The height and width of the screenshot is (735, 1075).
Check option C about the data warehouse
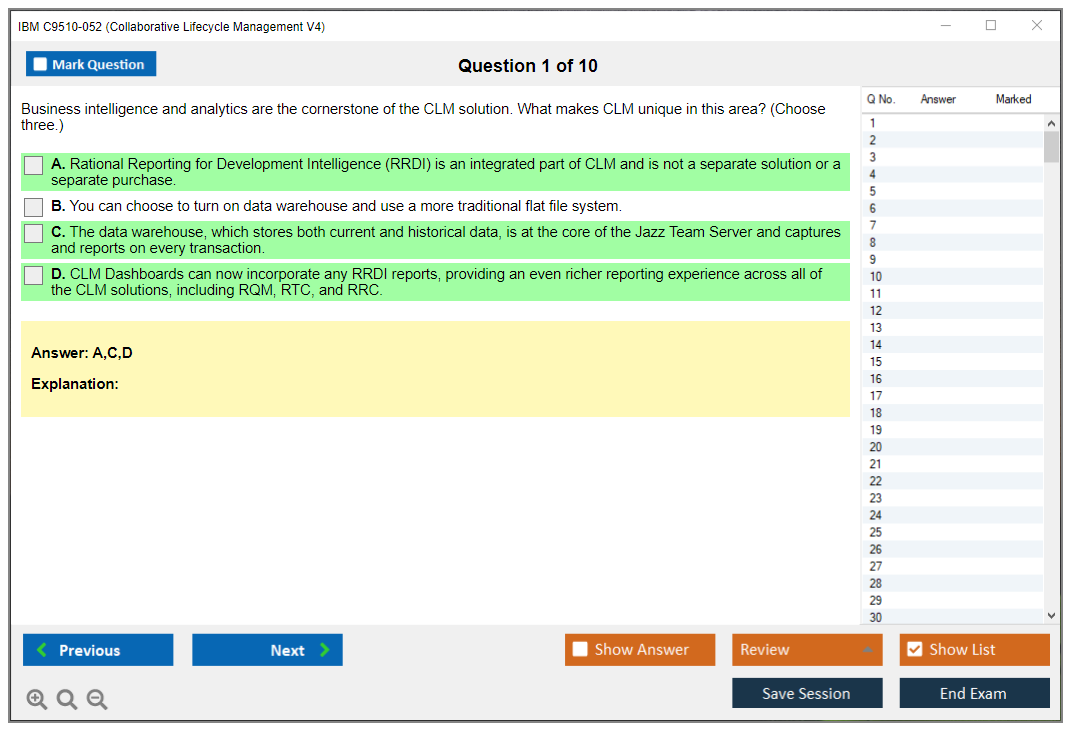click(x=34, y=233)
